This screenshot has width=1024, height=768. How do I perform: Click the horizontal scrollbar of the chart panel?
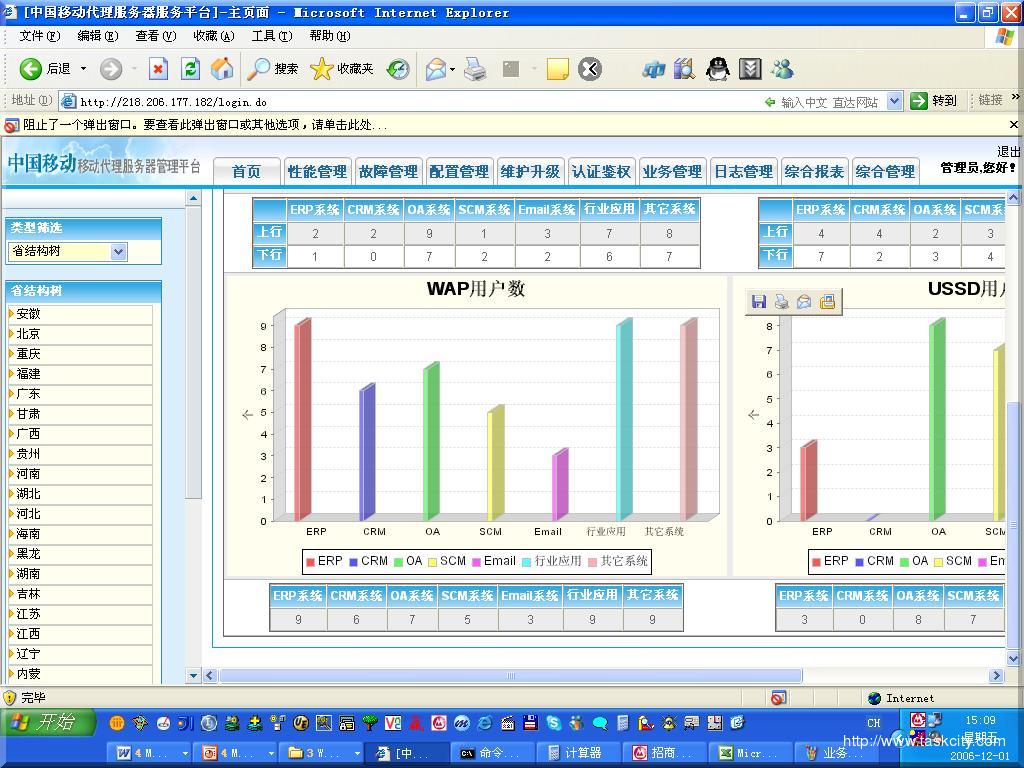pos(510,675)
